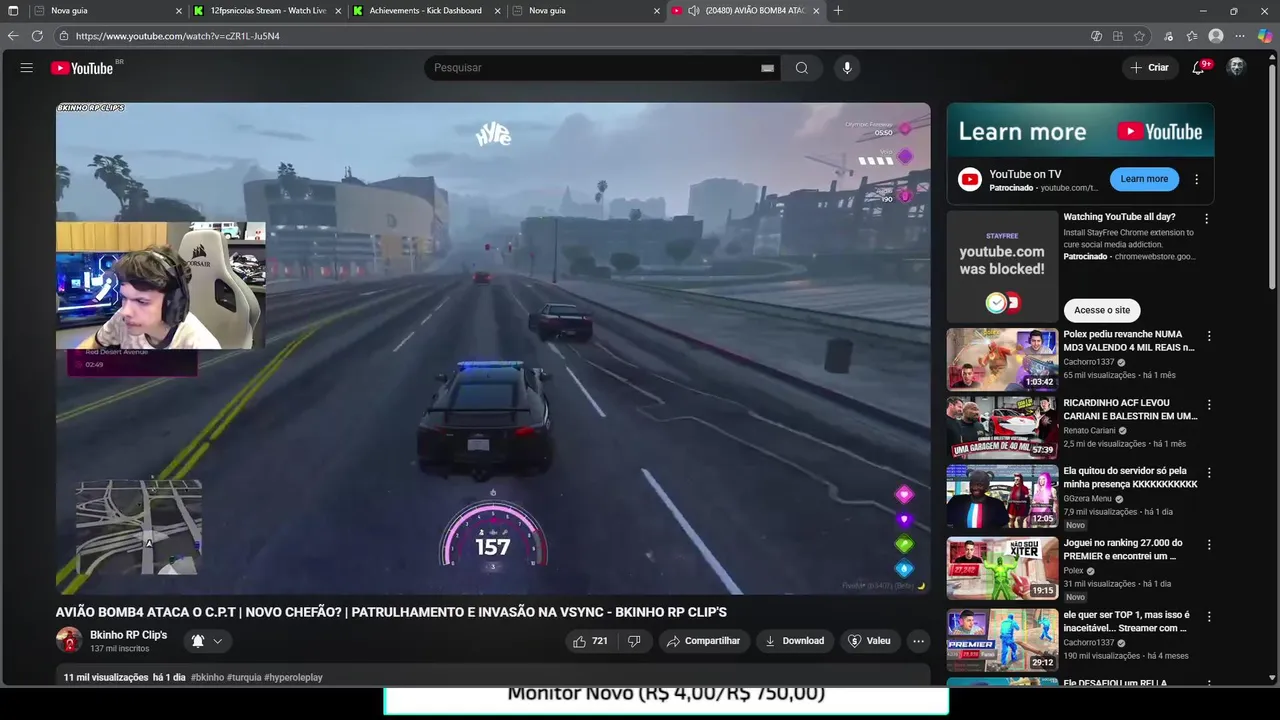Switch to Achievements - Kick Dashboard tab
This screenshot has width=1280, height=720.
425,10
